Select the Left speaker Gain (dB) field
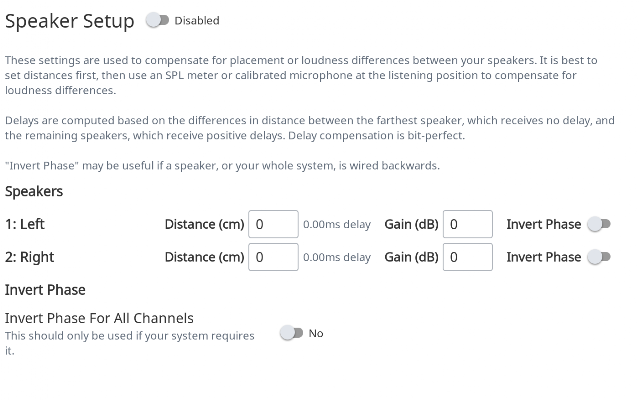Image resolution: width=640 pixels, height=400 pixels. [468, 224]
